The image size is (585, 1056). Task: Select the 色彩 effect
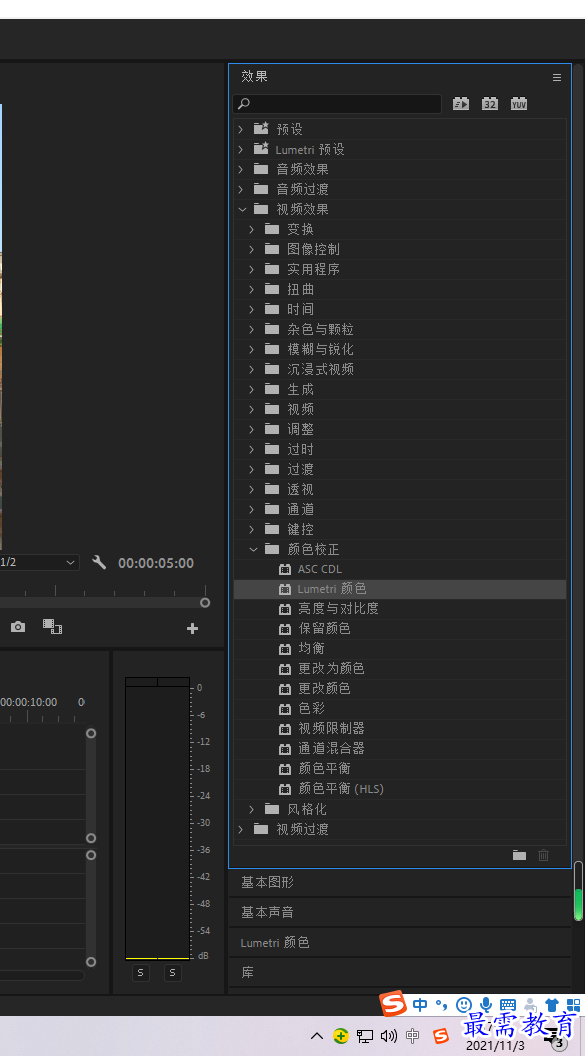coord(400,708)
